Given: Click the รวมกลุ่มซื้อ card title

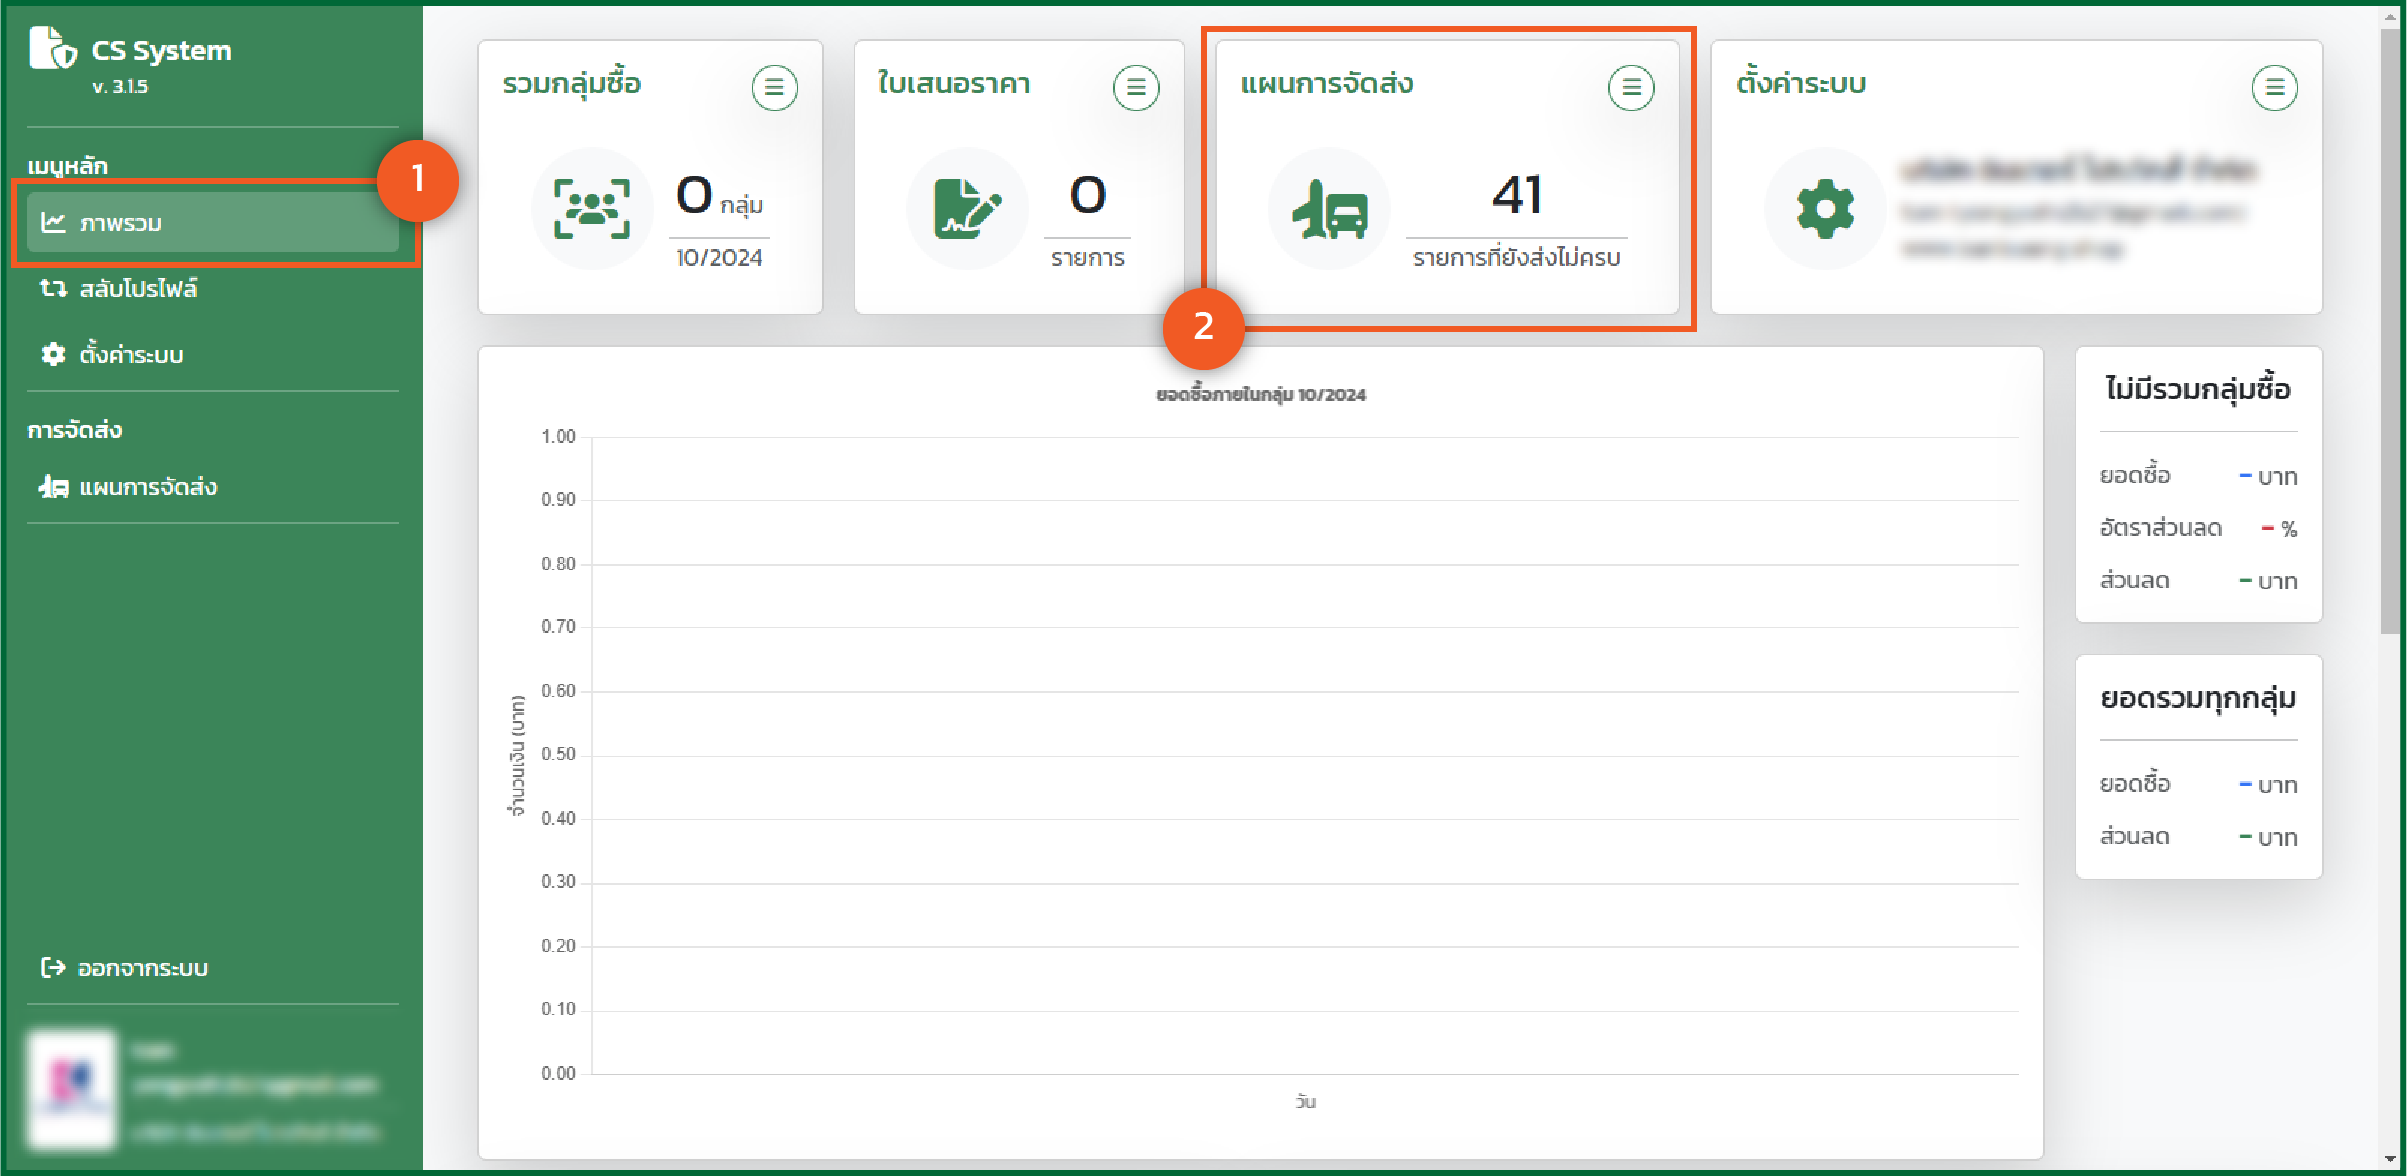Looking at the screenshot, I should pyautogui.click(x=572, y=84).
